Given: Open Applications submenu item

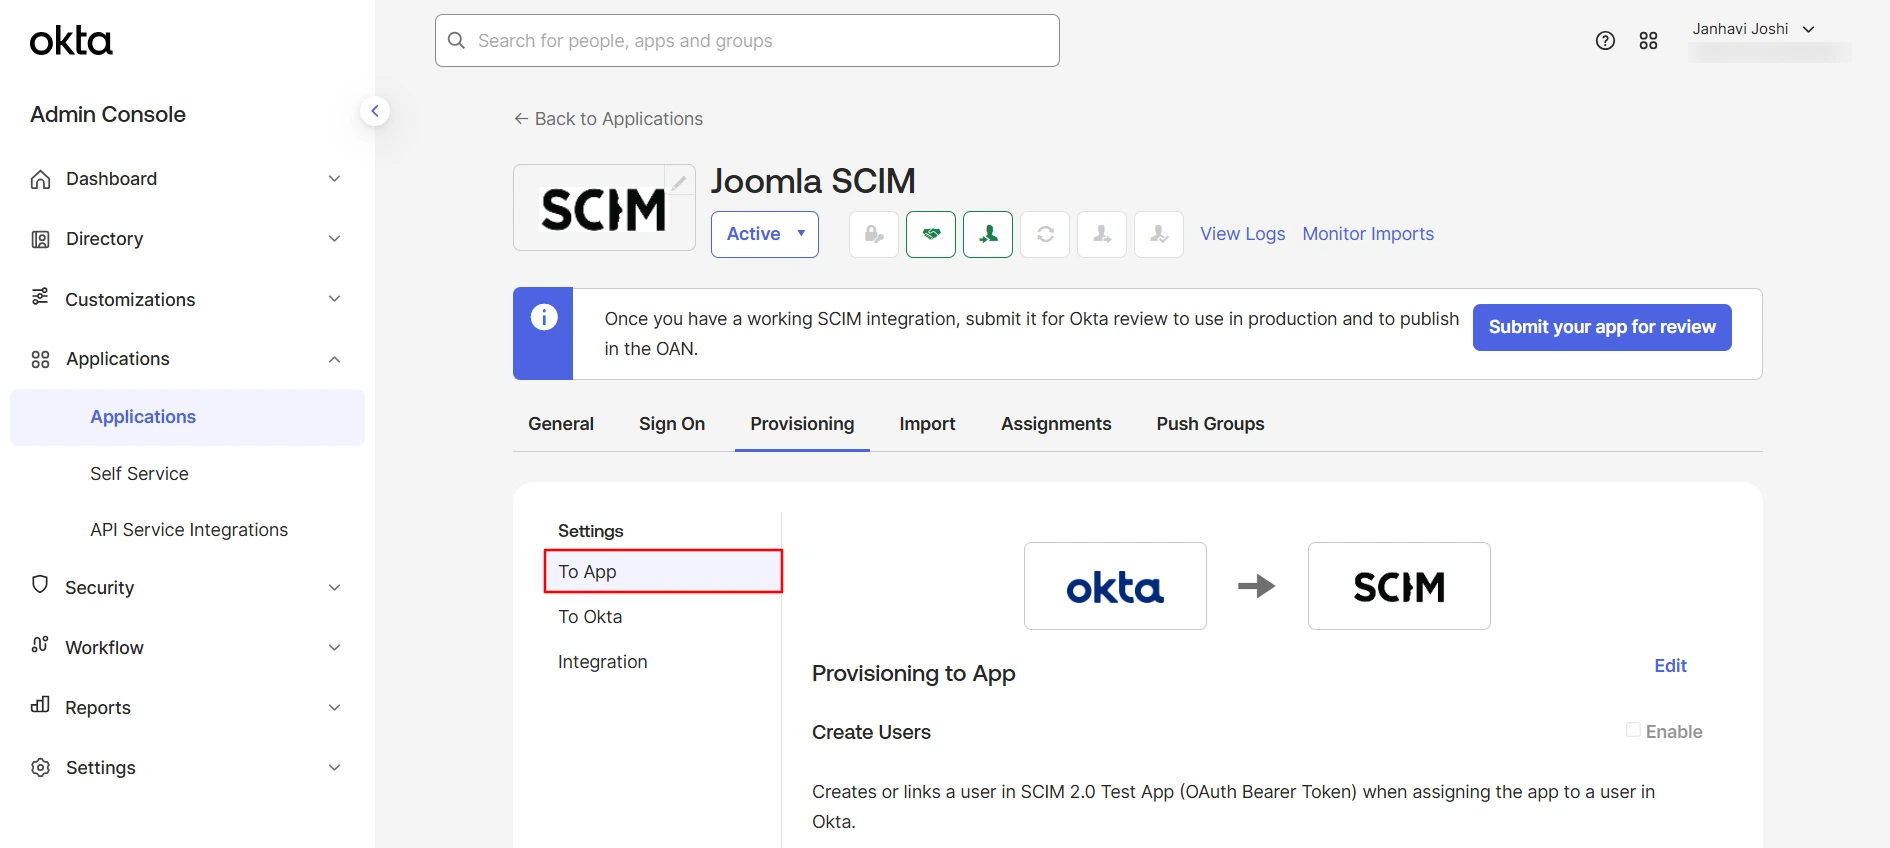Looking at the screenshot, I should coord(187,417).
